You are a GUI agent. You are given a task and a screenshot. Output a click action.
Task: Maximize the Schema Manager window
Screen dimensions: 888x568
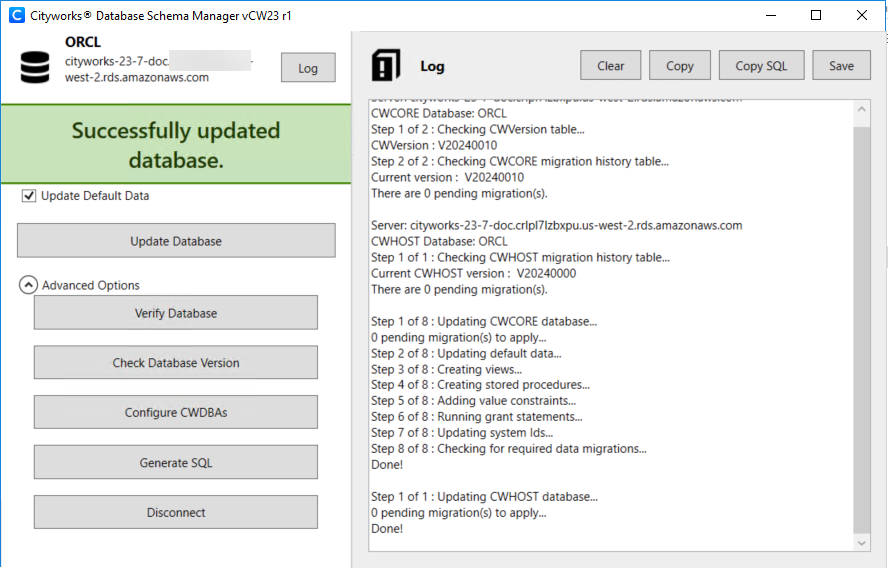(x=816, y=15)
